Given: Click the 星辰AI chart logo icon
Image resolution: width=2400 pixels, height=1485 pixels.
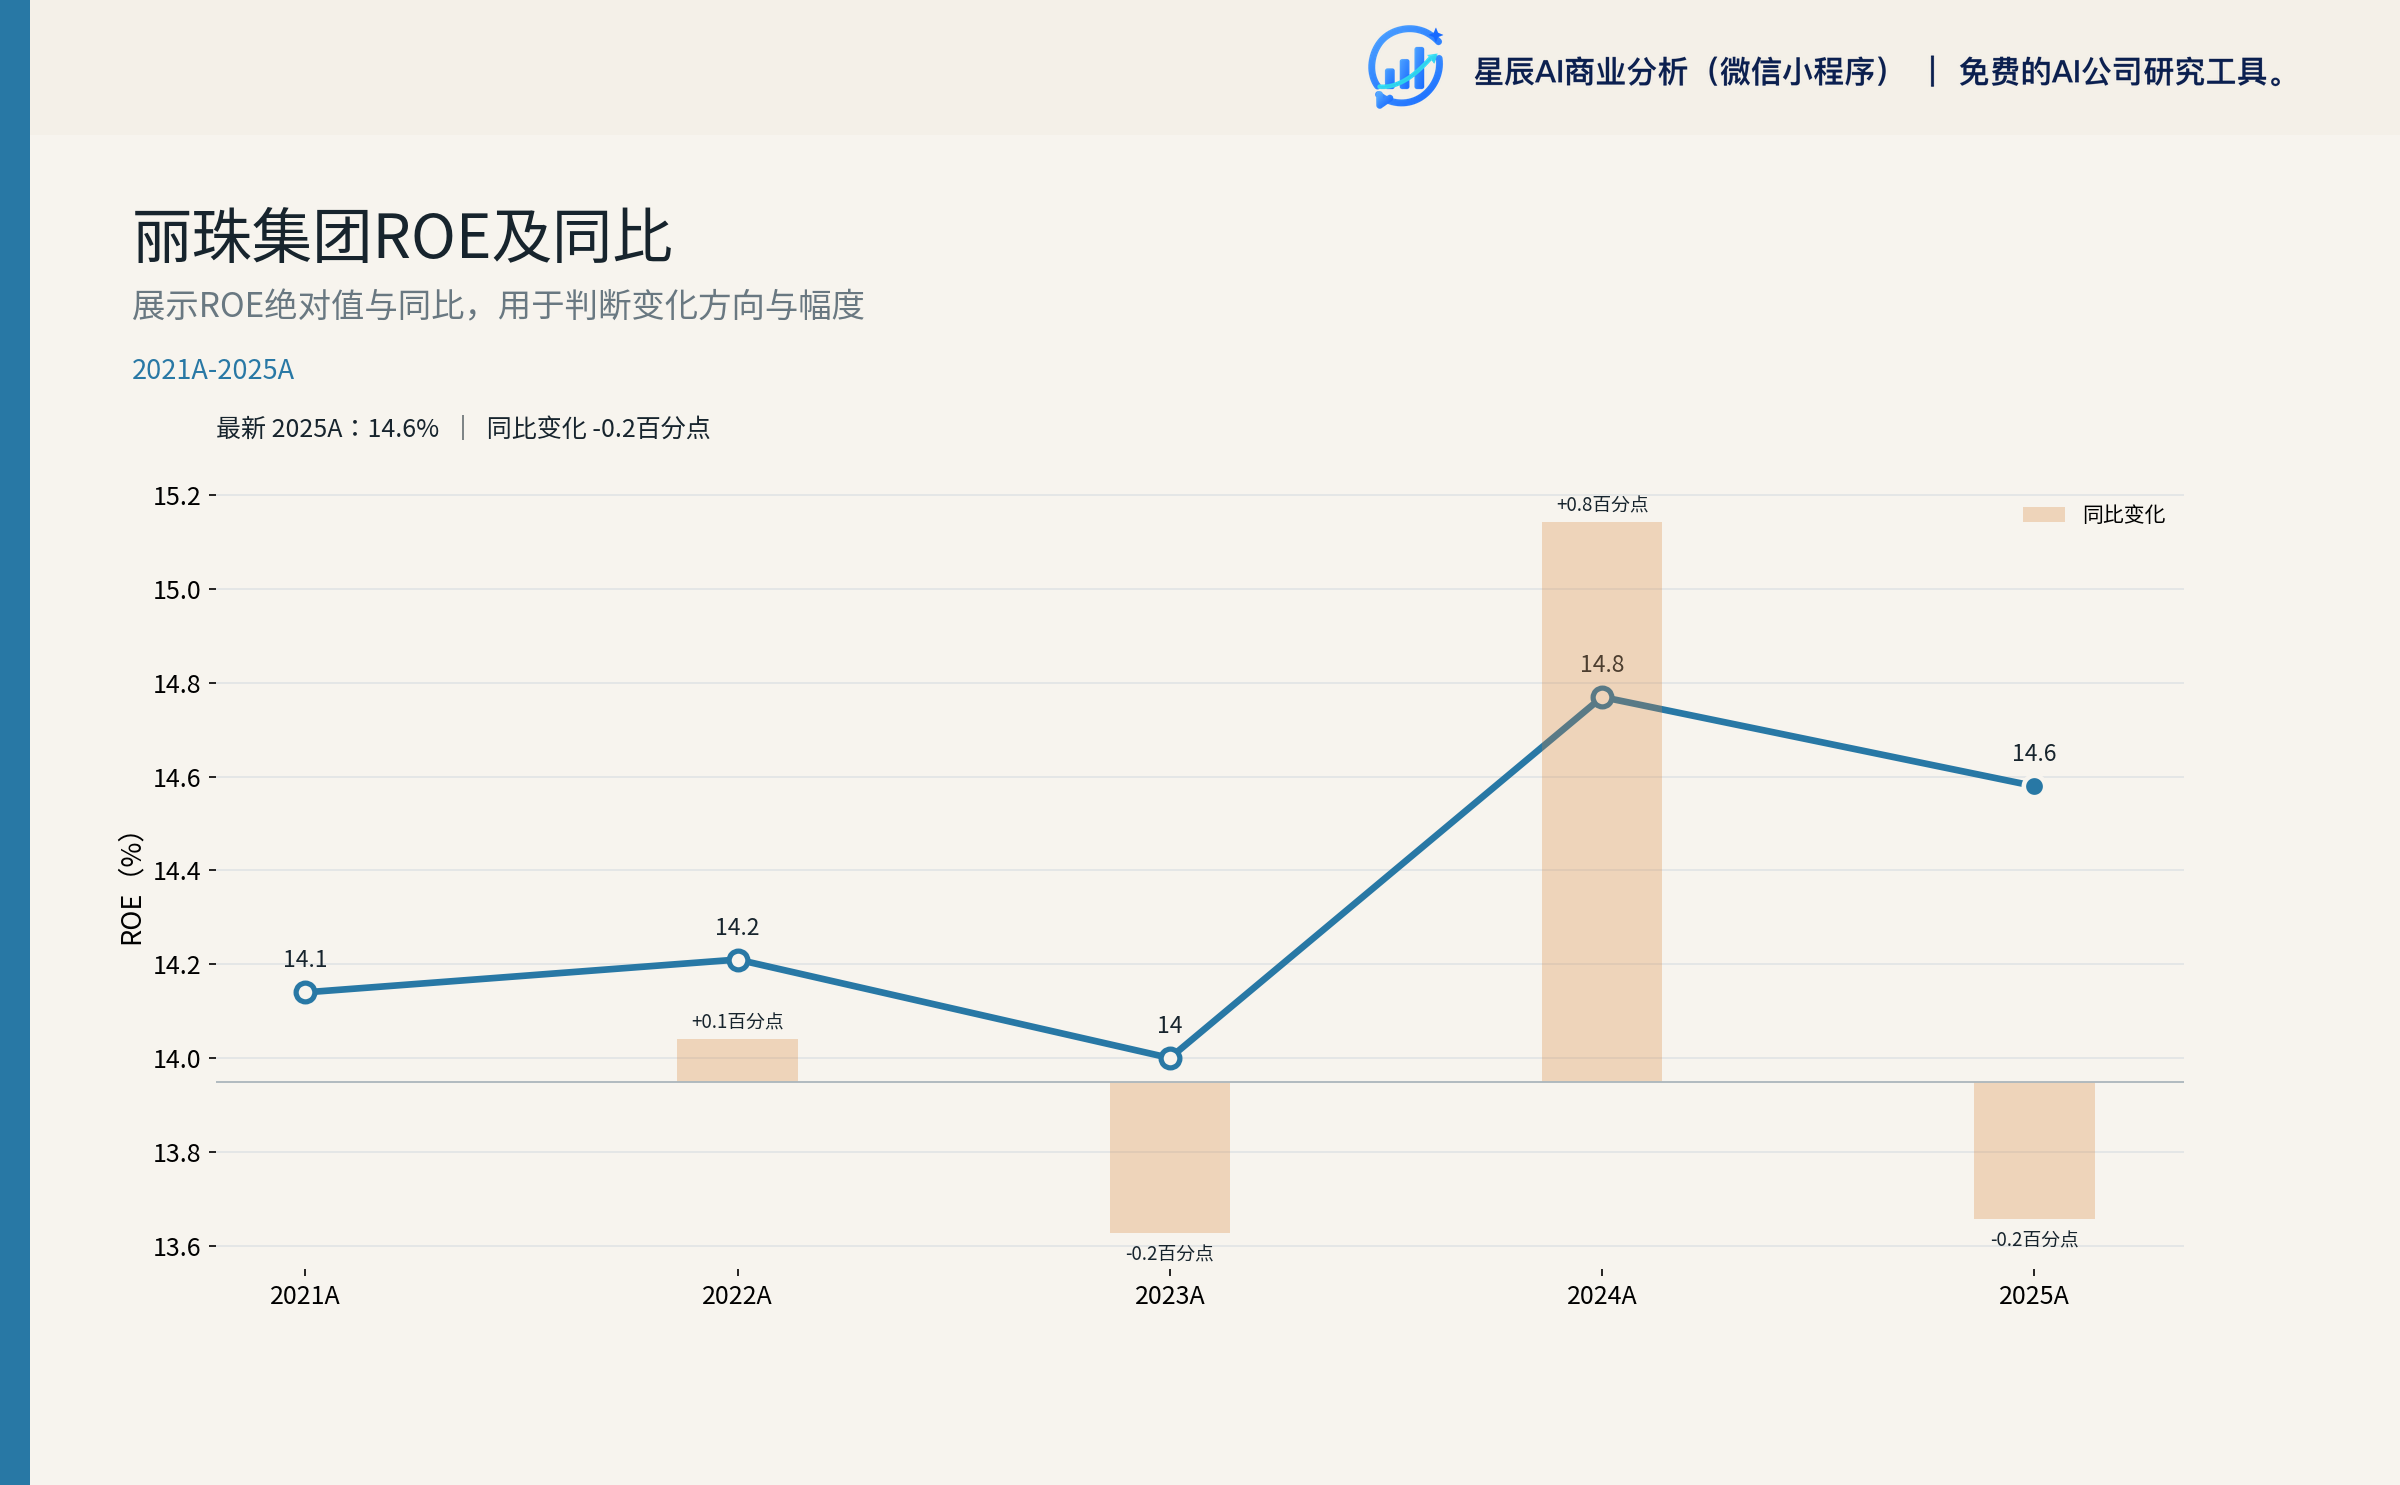Looking at the screenshot, I should [1405, 67].
